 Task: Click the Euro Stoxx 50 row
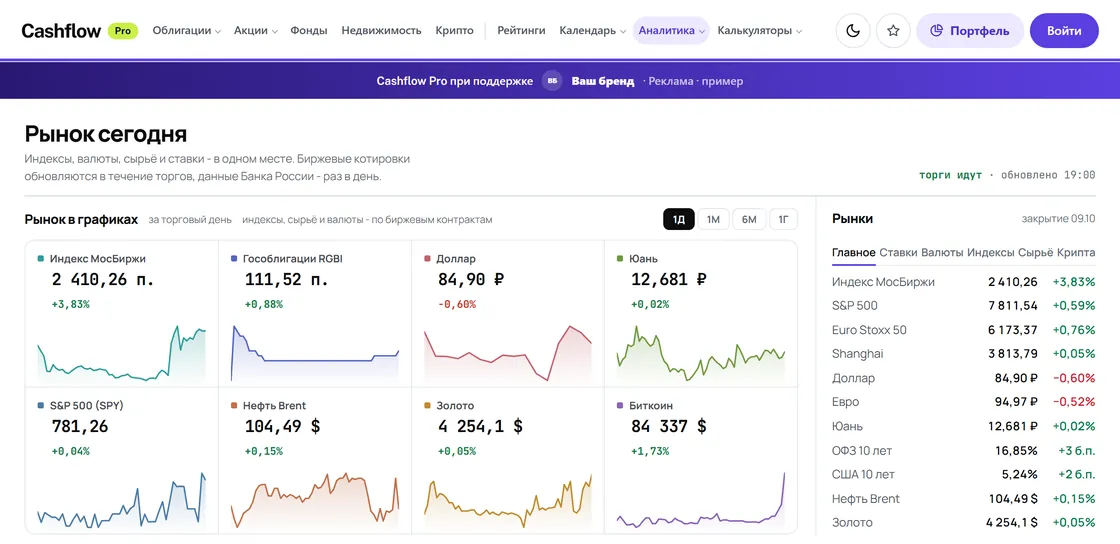pos(964,331)
